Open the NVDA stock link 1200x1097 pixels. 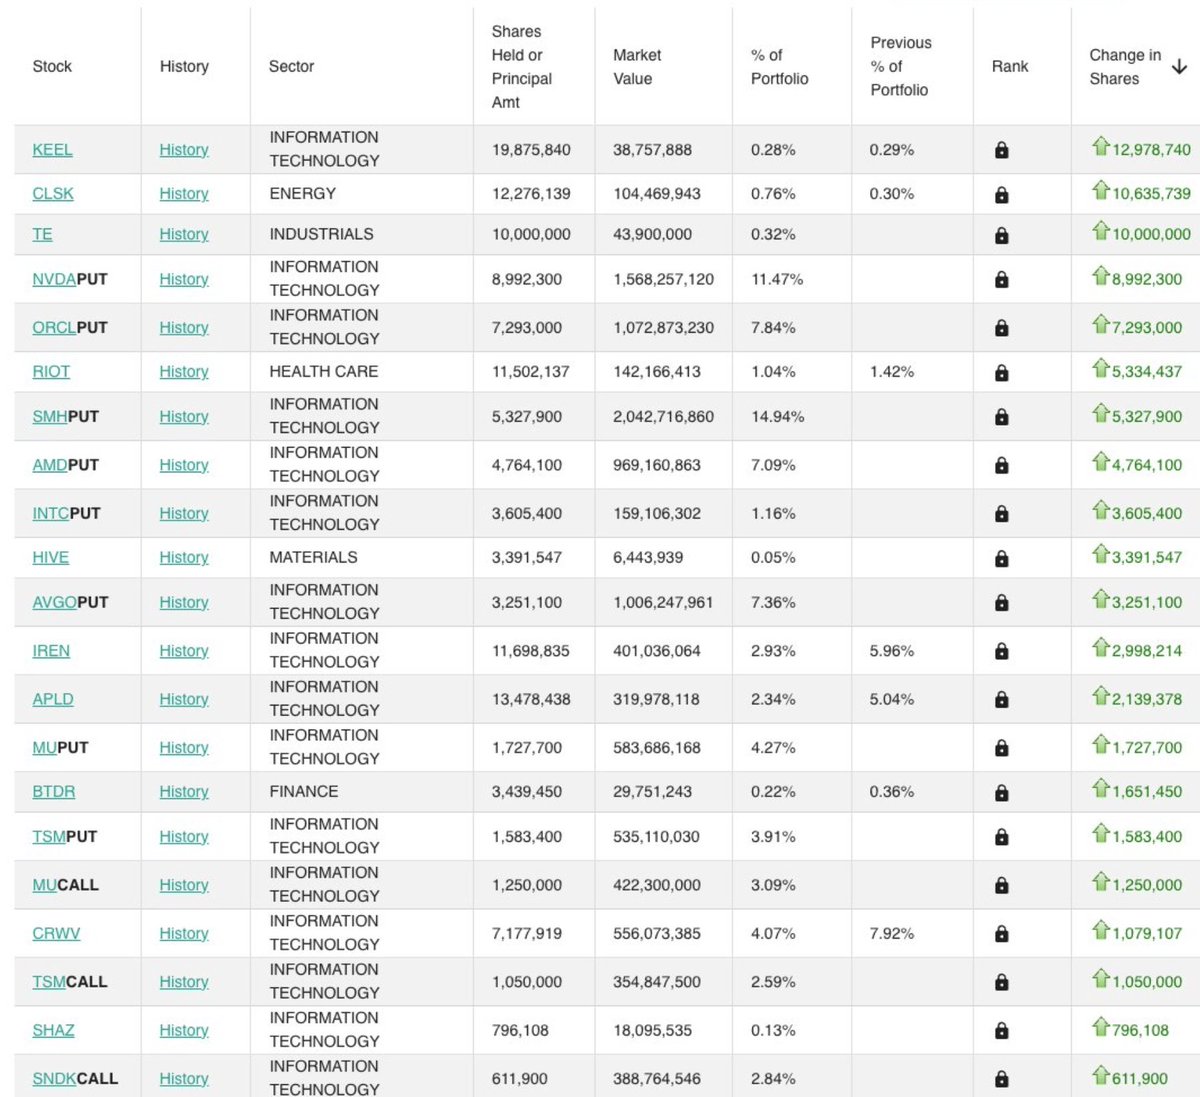(54, 279)
